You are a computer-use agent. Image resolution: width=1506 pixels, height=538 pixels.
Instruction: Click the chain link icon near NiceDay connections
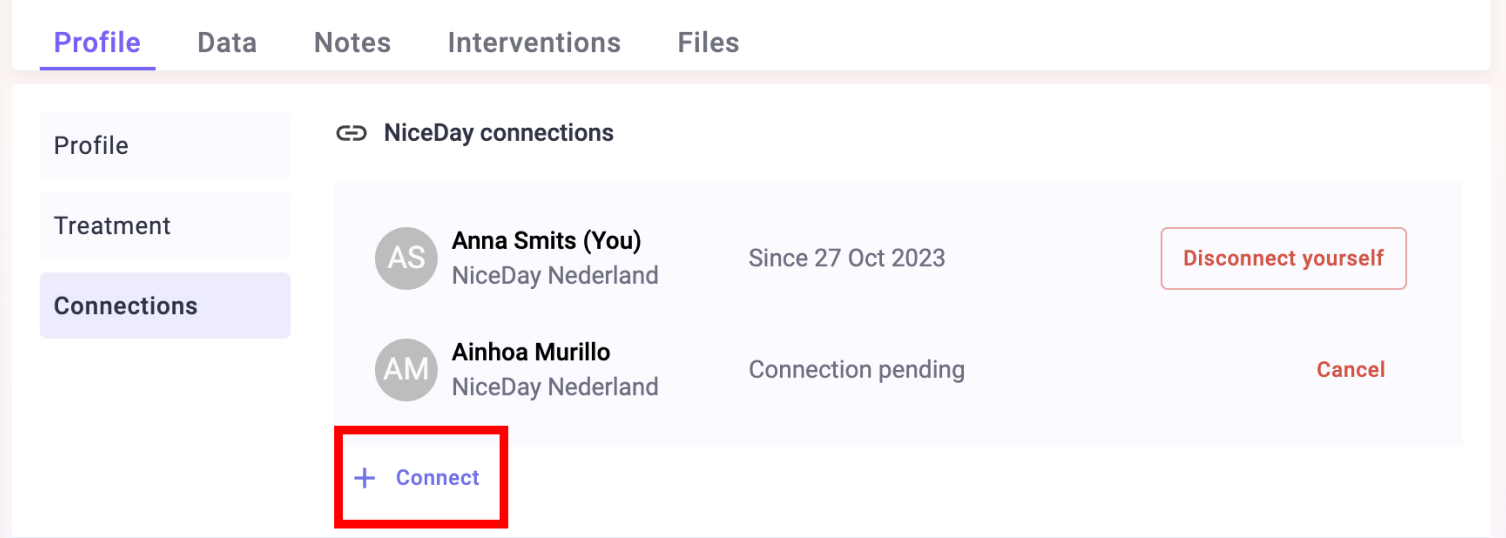point(351,133)
